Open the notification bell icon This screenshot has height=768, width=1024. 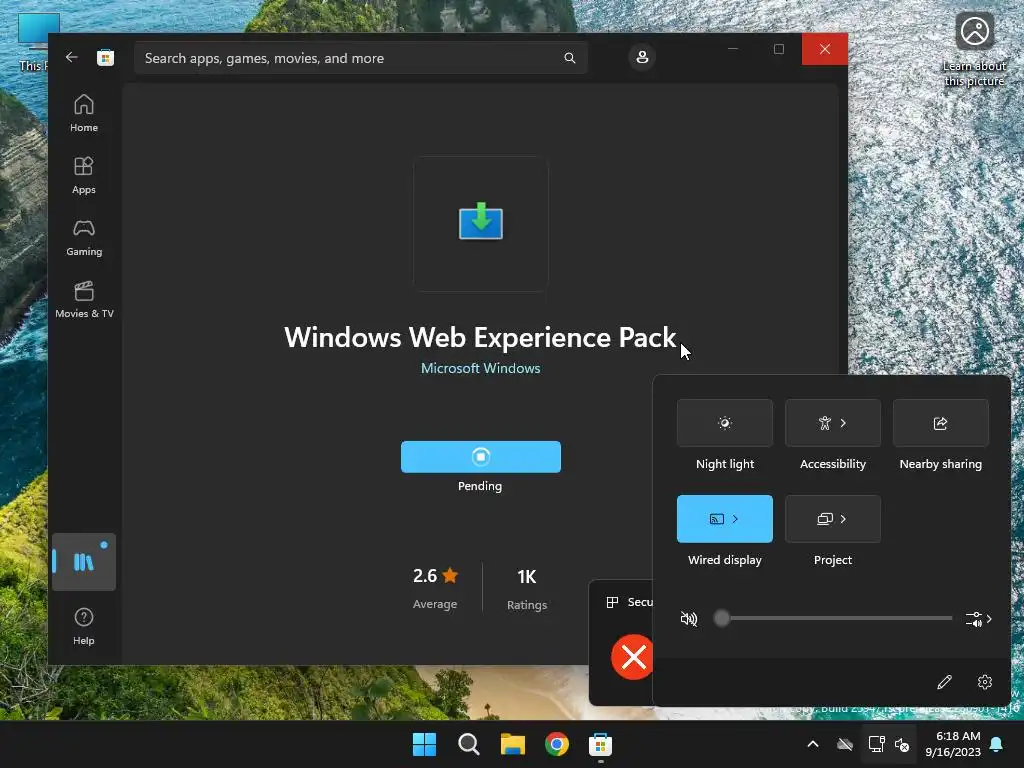997,744
